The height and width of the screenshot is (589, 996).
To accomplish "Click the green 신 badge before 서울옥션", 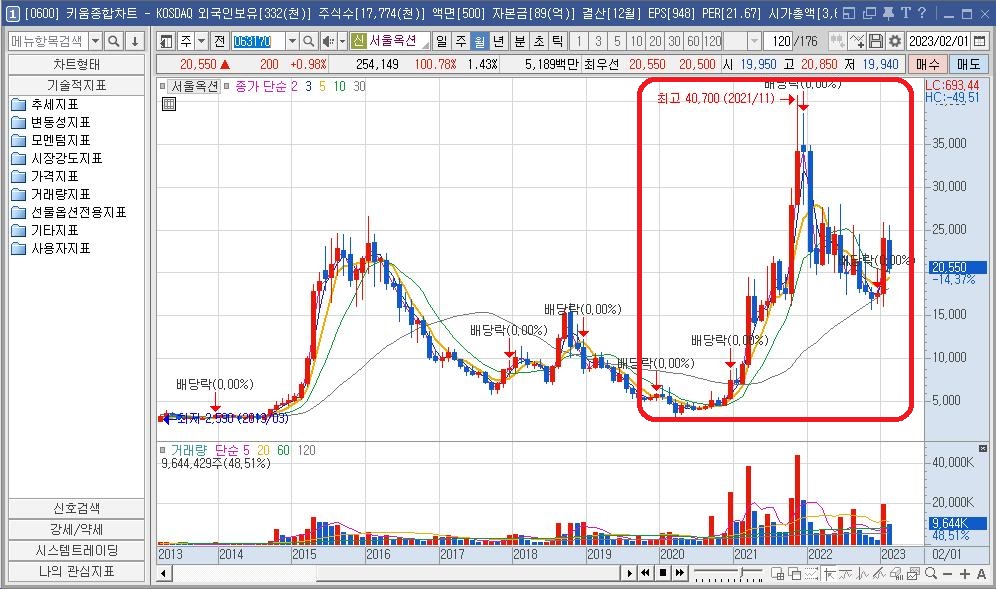I will click(358, 41).
